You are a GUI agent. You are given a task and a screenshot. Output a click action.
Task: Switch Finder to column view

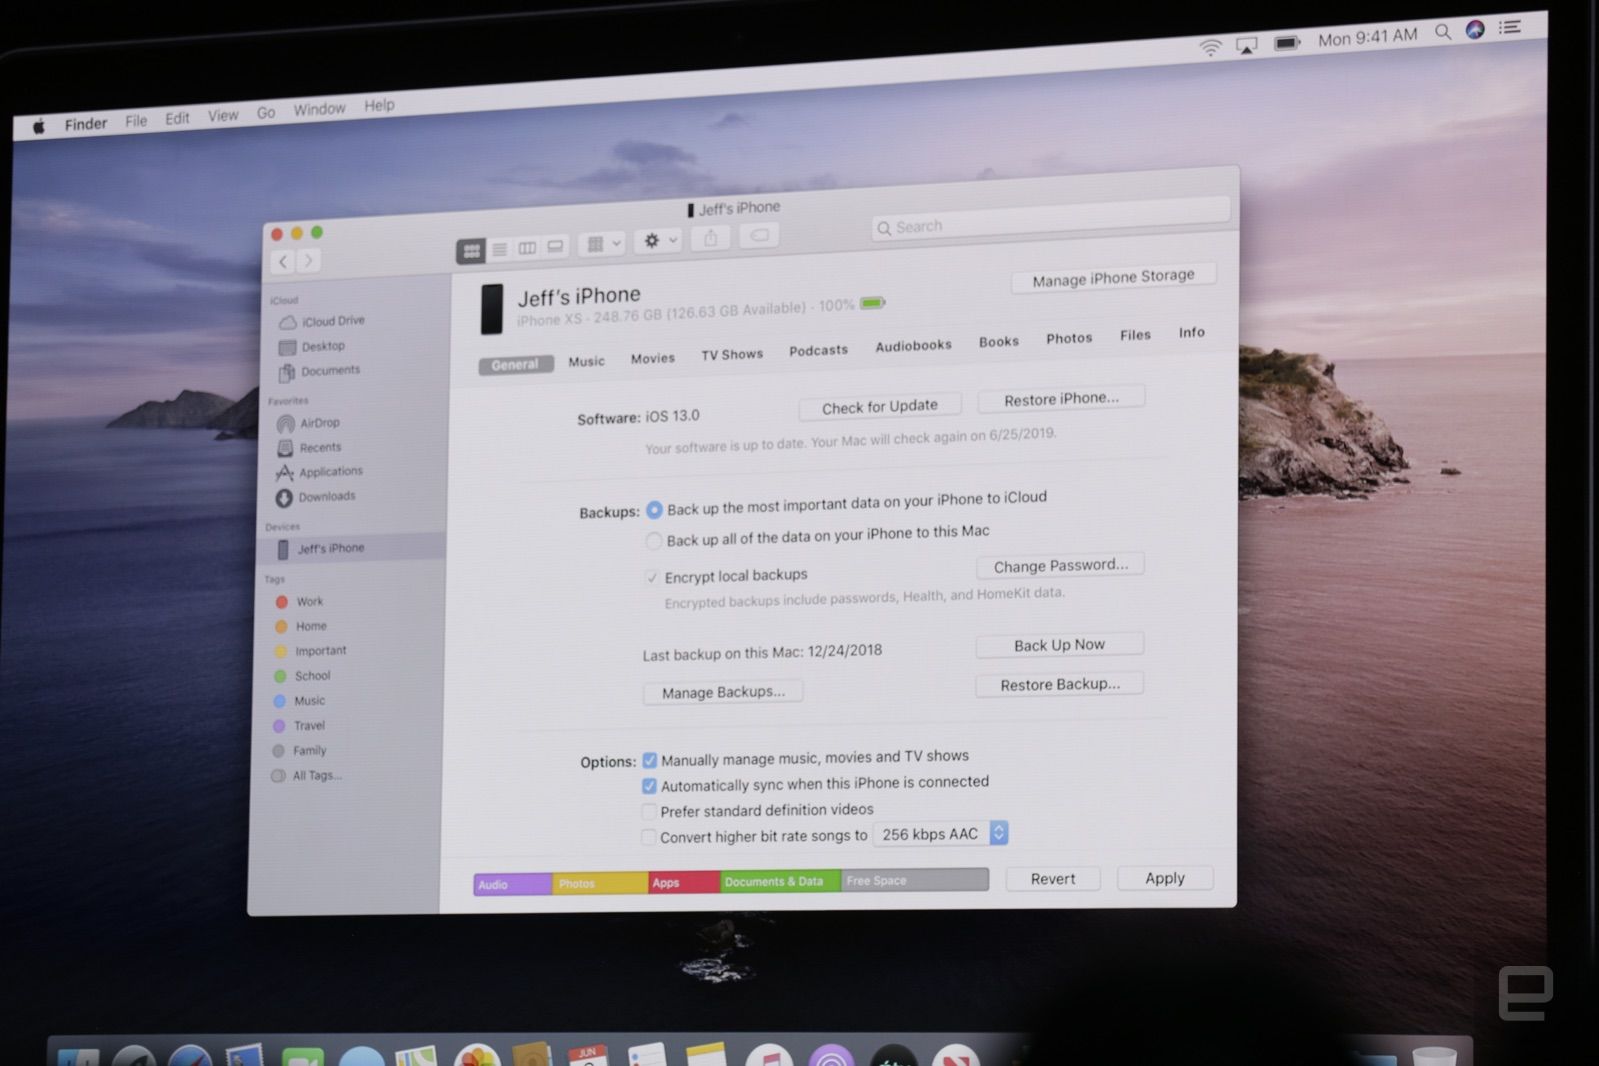click(527, 247)
